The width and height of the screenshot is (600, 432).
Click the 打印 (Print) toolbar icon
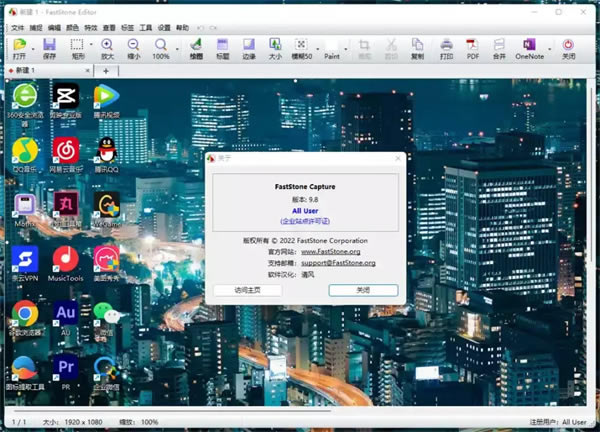446,49
